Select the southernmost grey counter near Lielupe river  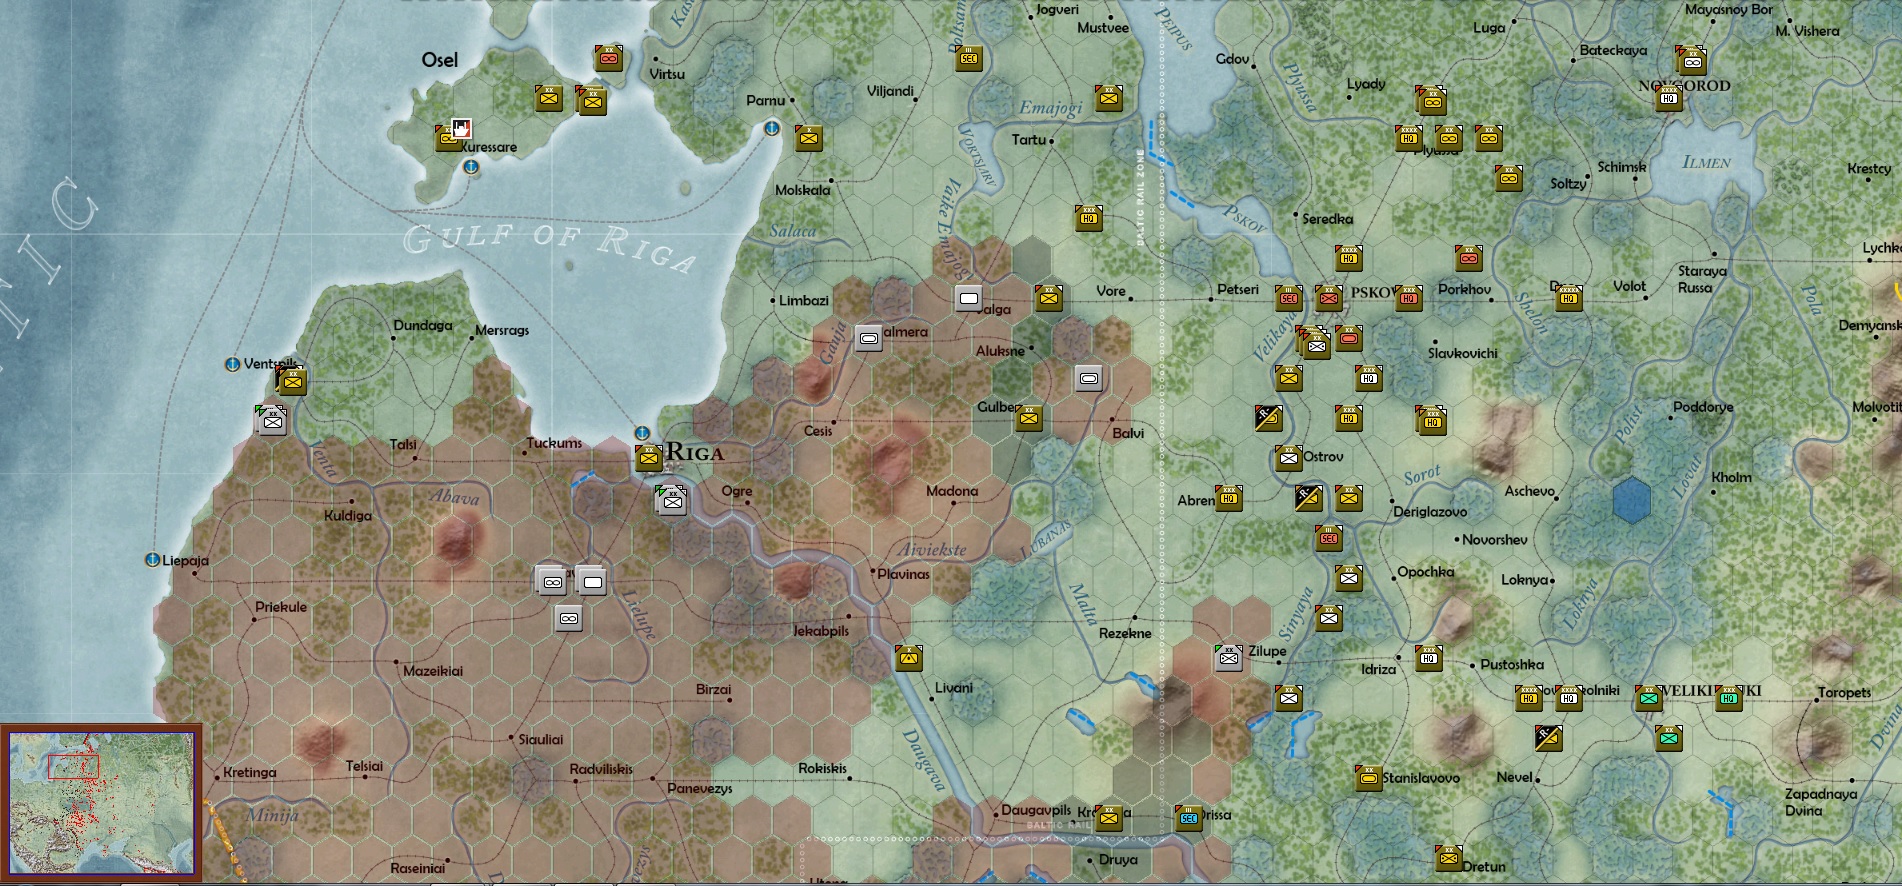(x=569, y=618)
